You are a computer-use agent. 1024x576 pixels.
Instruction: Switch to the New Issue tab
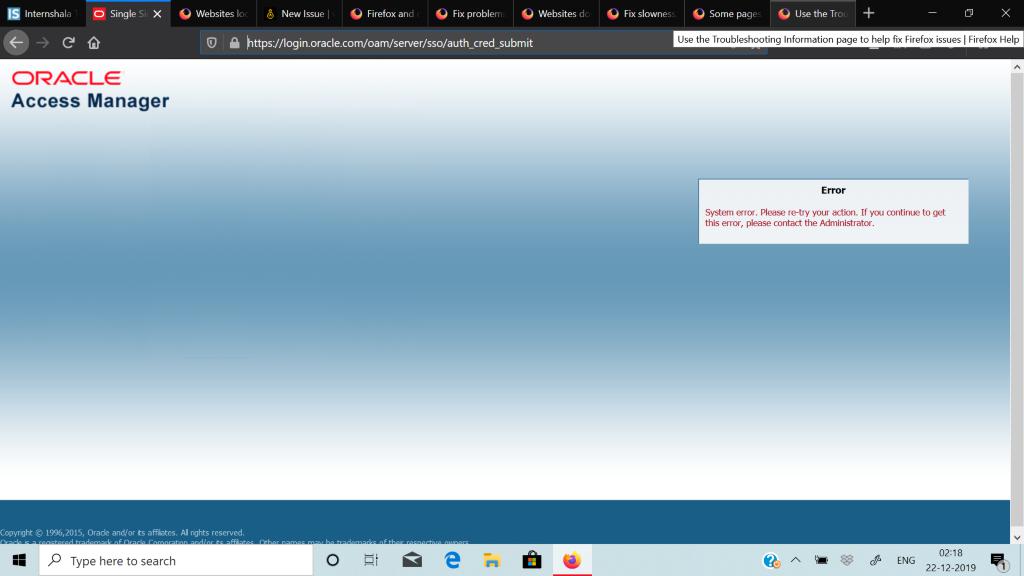298,14
